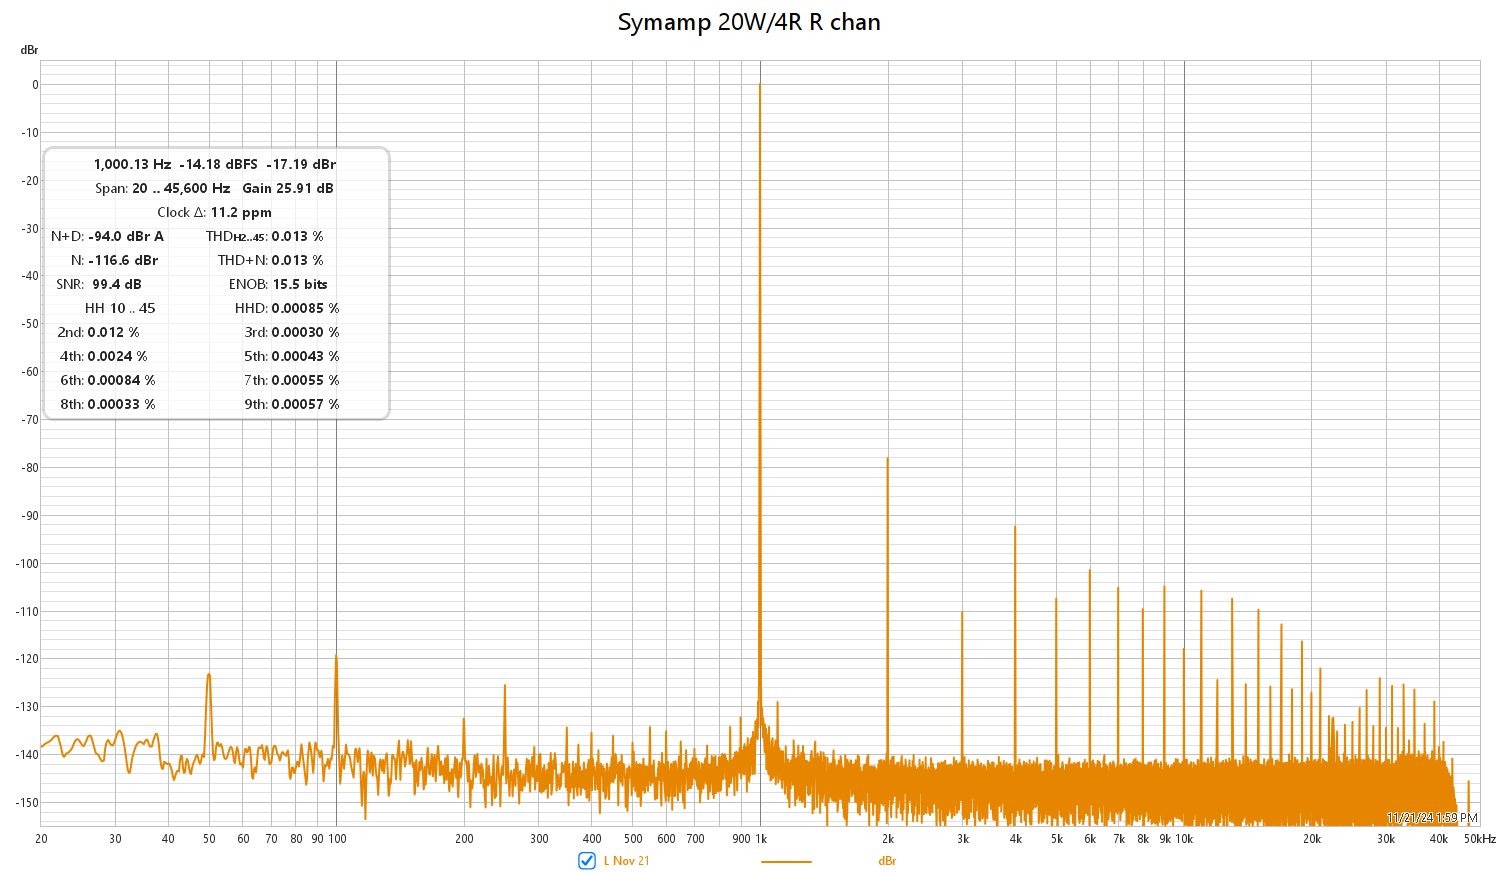Click the 'Span: 20 .. 45,600 Hz' value
The height and width of the screenshot is (873, 1500).
[x=163, y=188]
